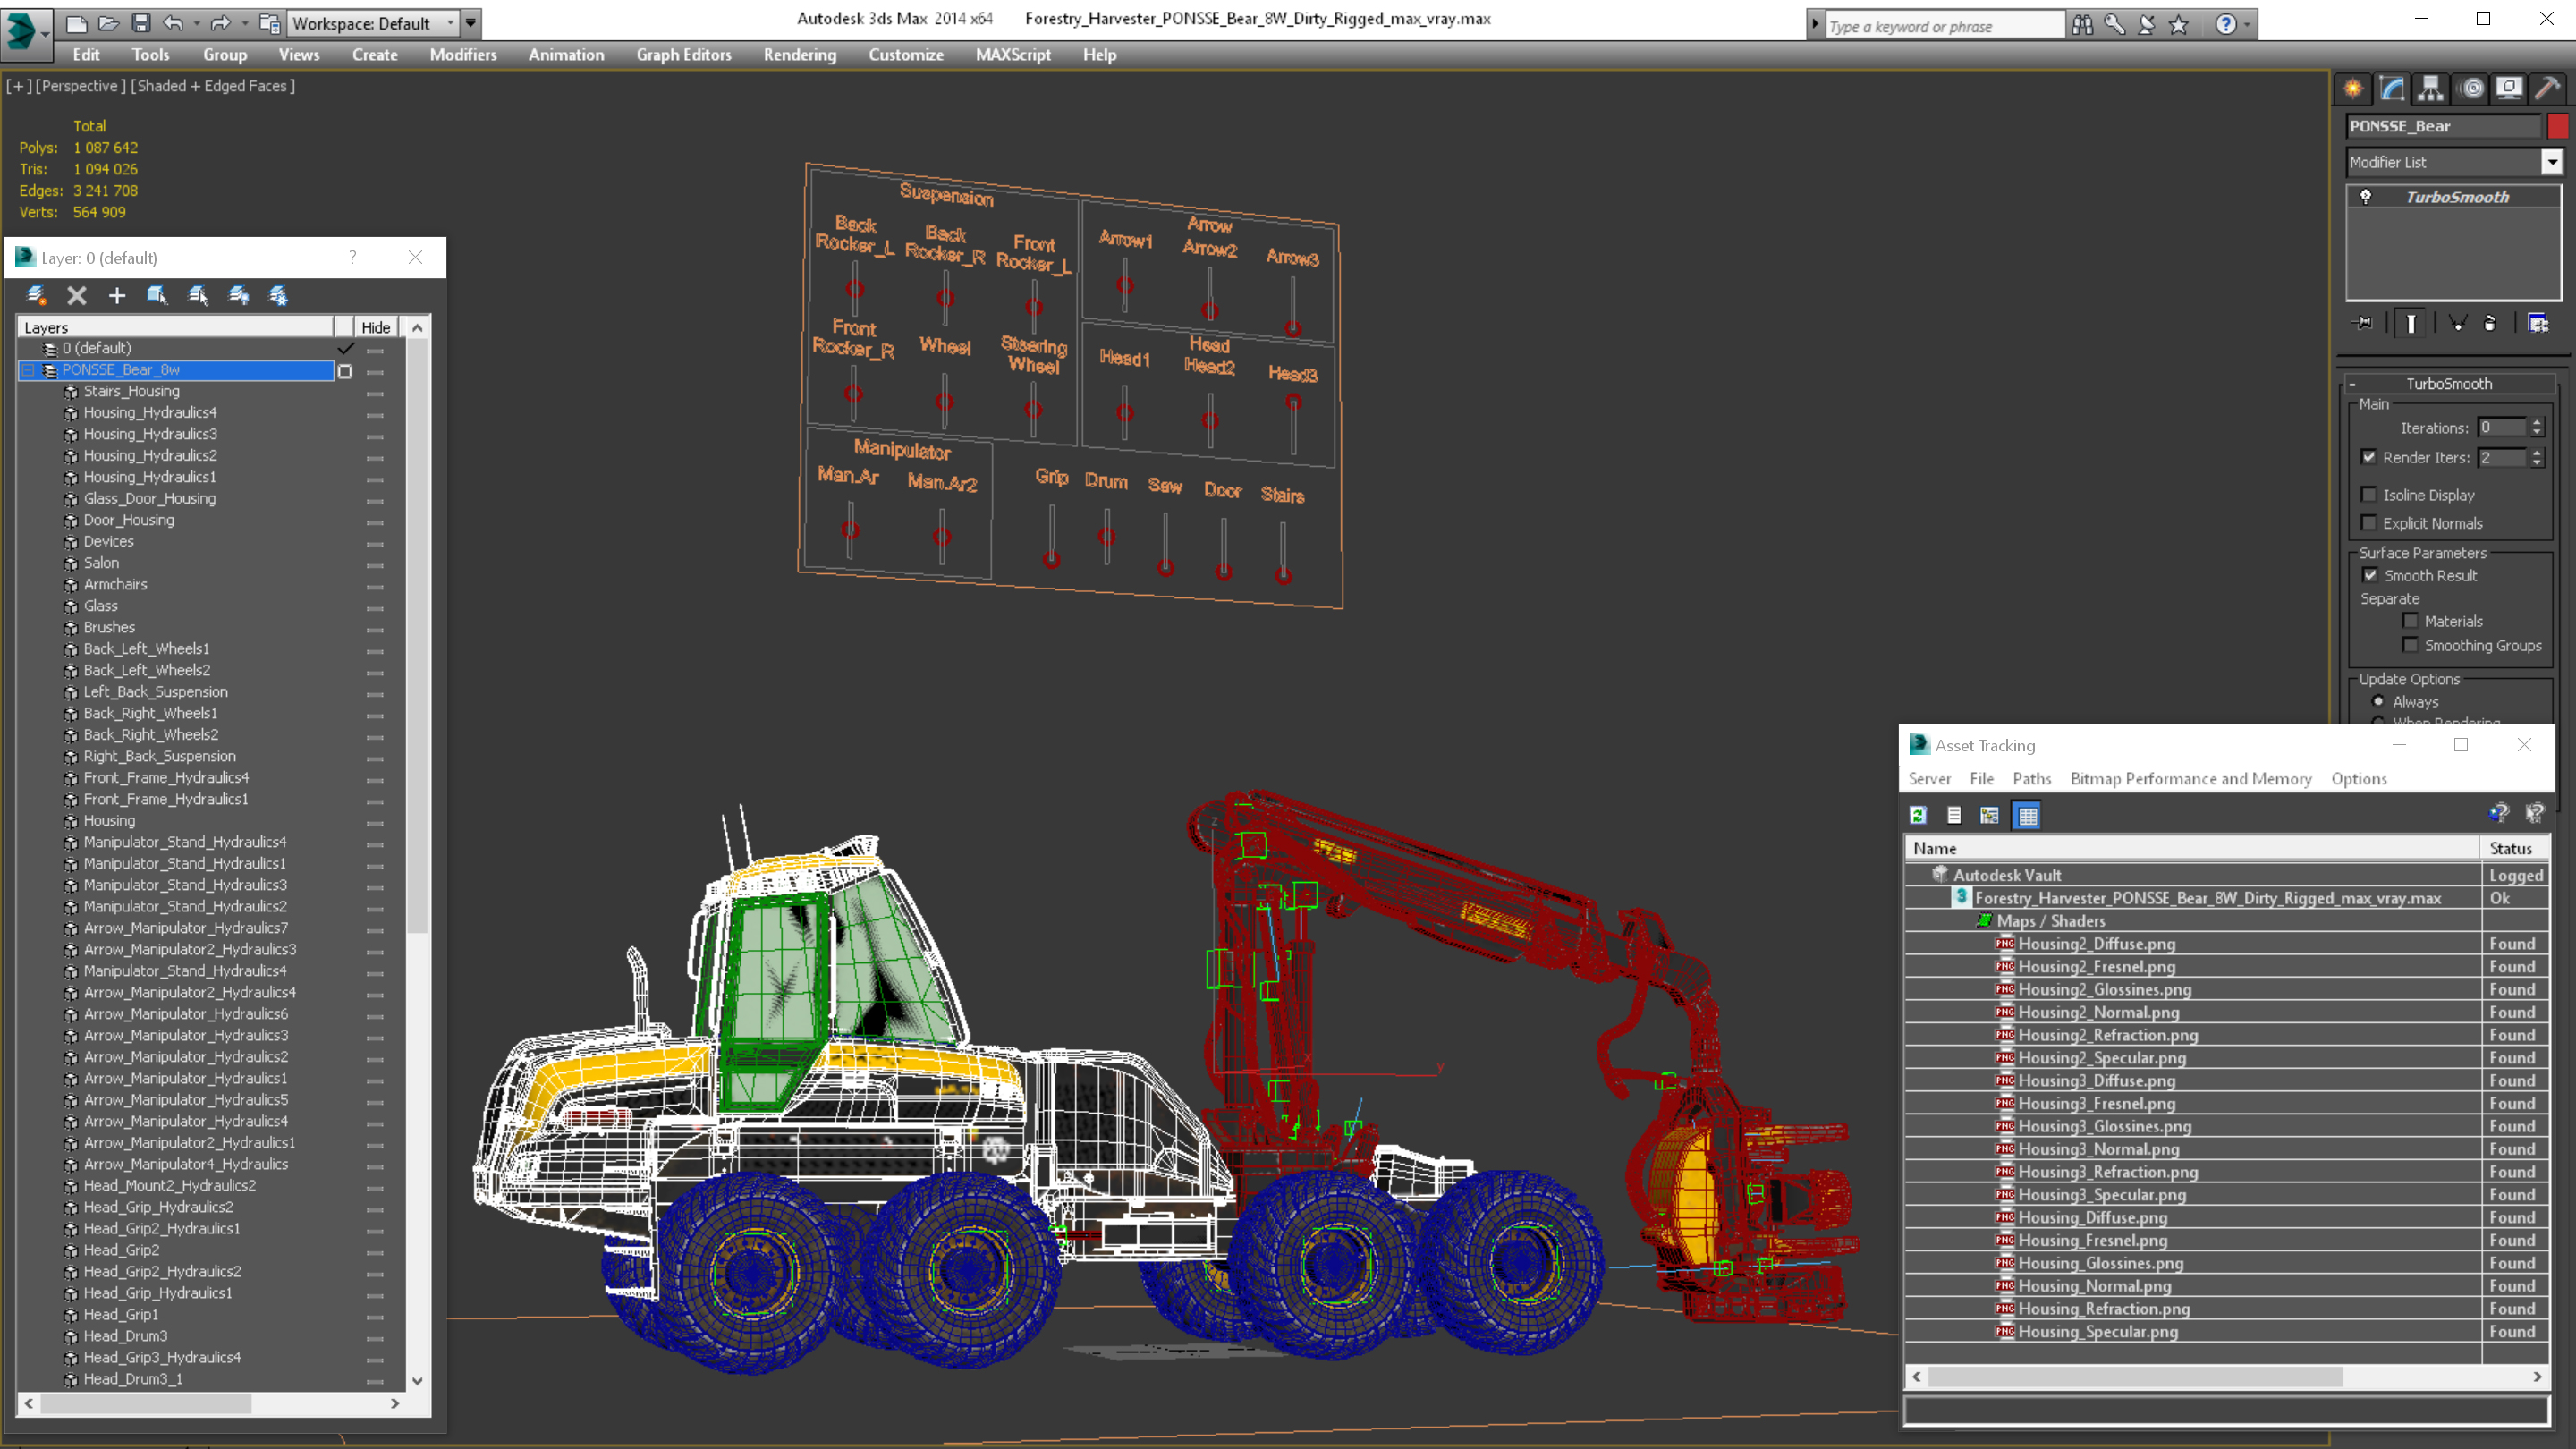This screenshot has width=2576, height=1449.
Task: Delete highlighted layer with X icon
Action: 77,295
